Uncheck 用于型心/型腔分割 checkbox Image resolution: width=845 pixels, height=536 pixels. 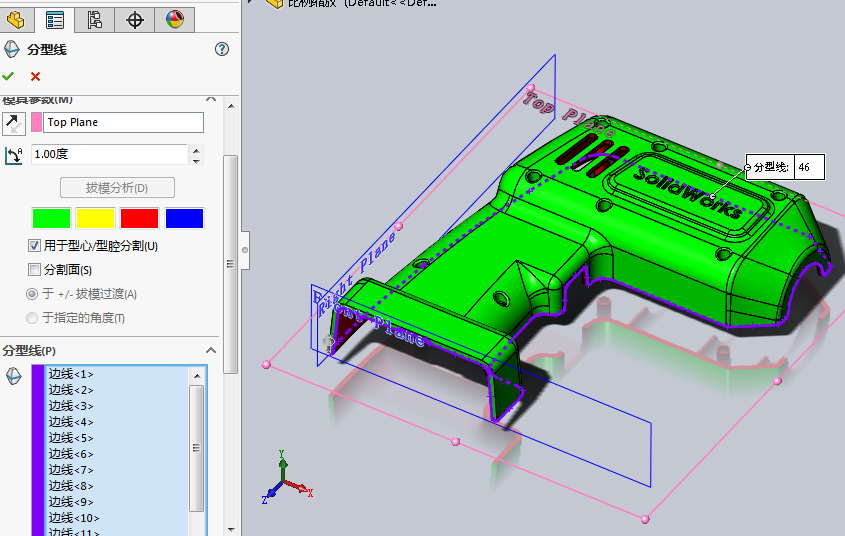[x=34, y=246]
